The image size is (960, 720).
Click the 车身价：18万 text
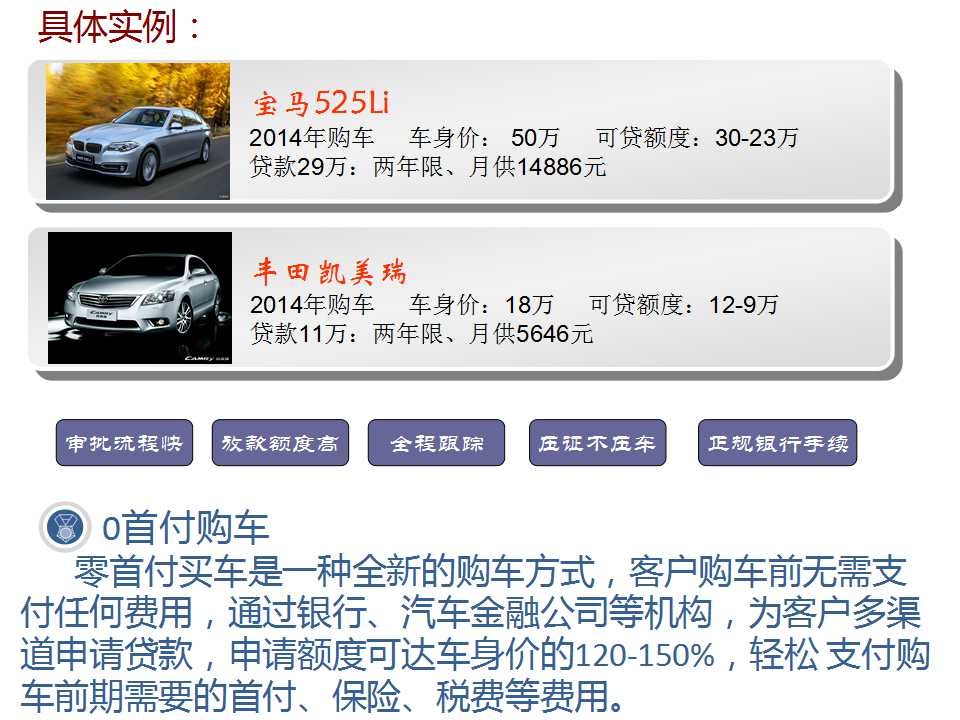pyautogui.click(x=481, y=304)
